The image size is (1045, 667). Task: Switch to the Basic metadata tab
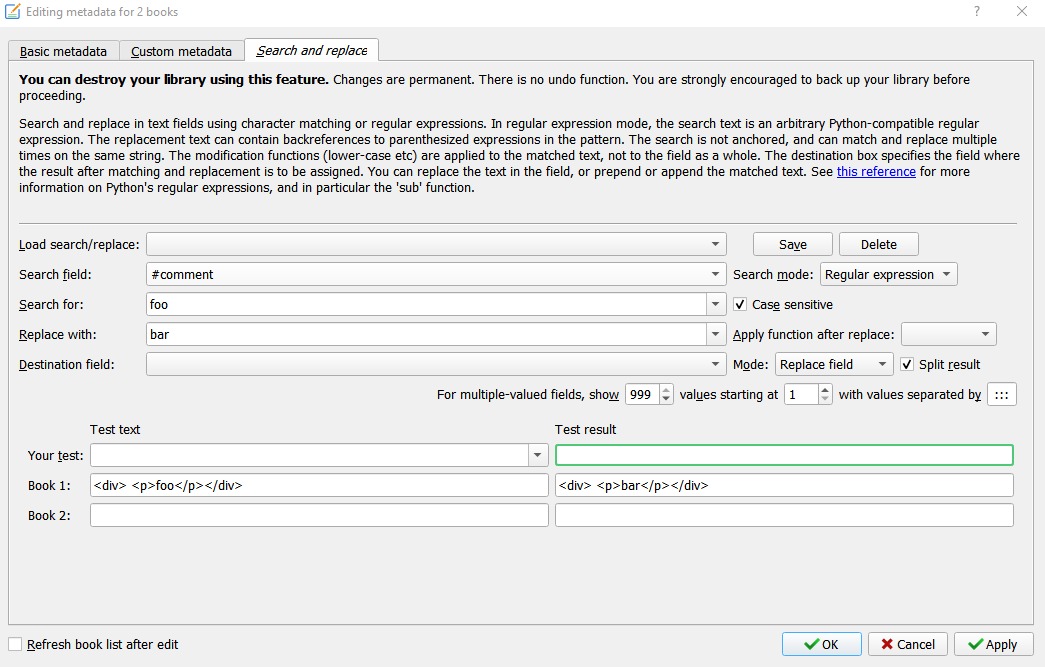point(64,51)
